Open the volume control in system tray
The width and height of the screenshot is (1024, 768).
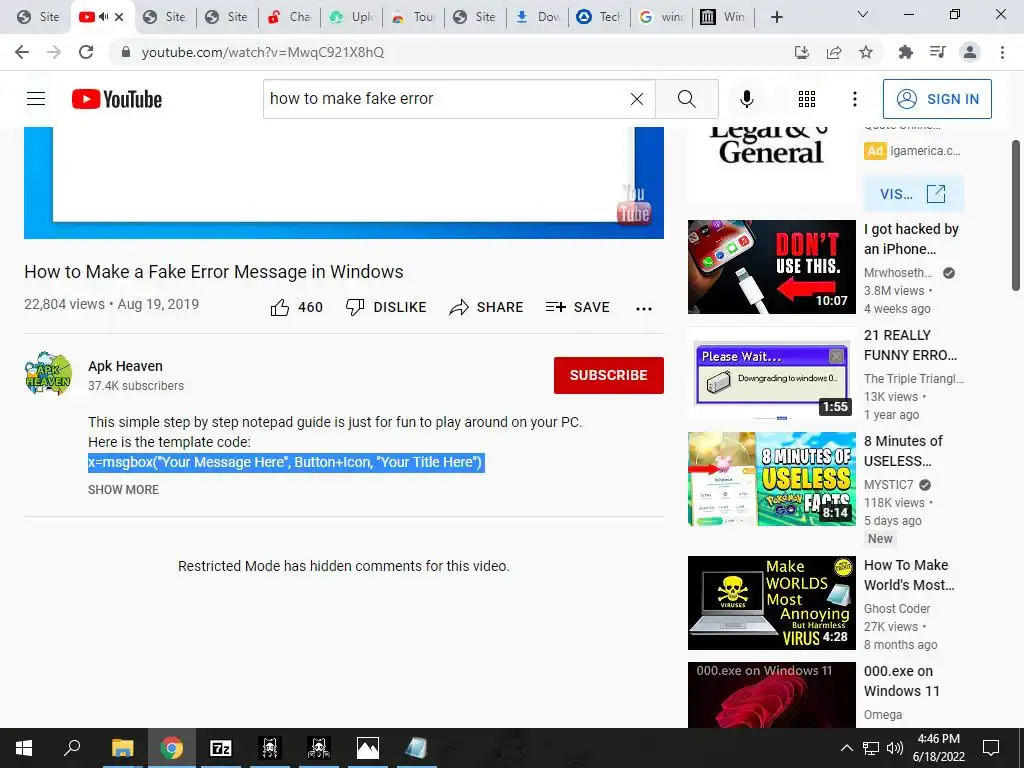[895, 748]
